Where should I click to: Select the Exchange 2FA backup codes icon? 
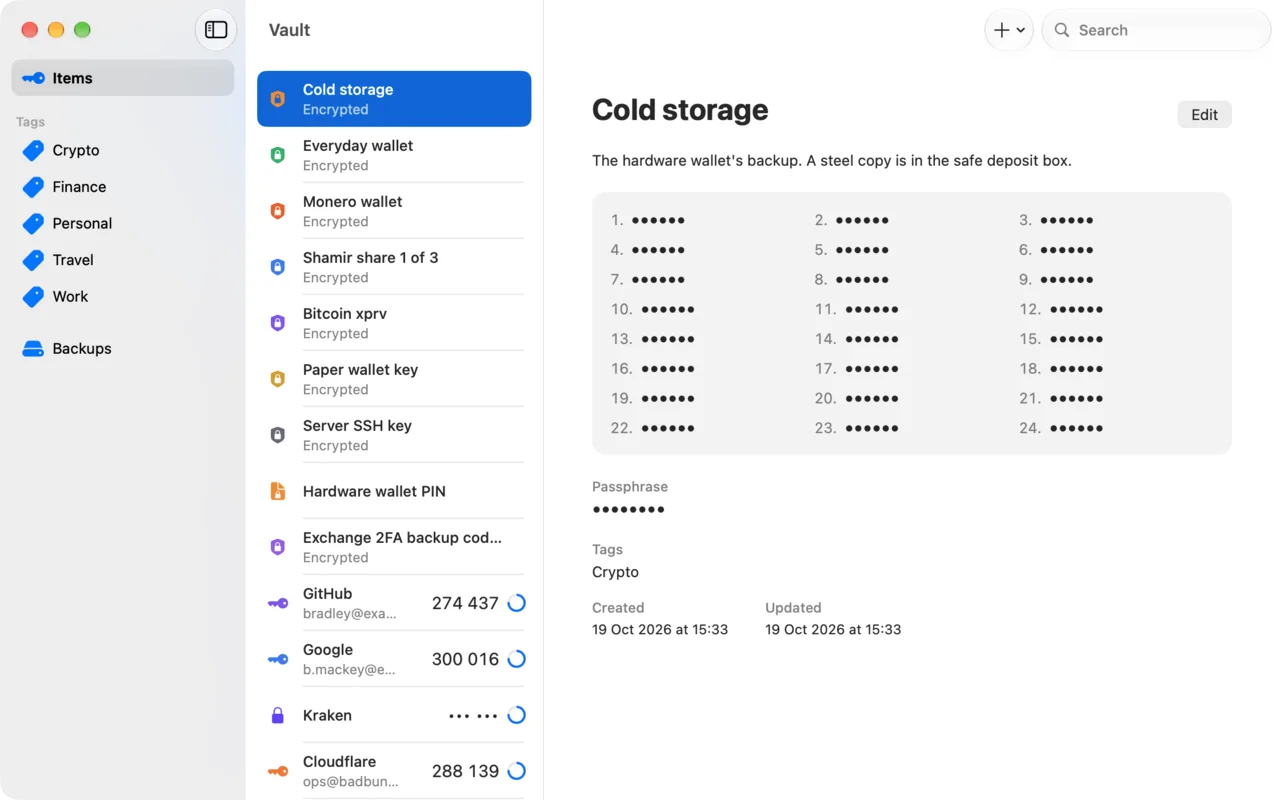(x=278, y=547)
